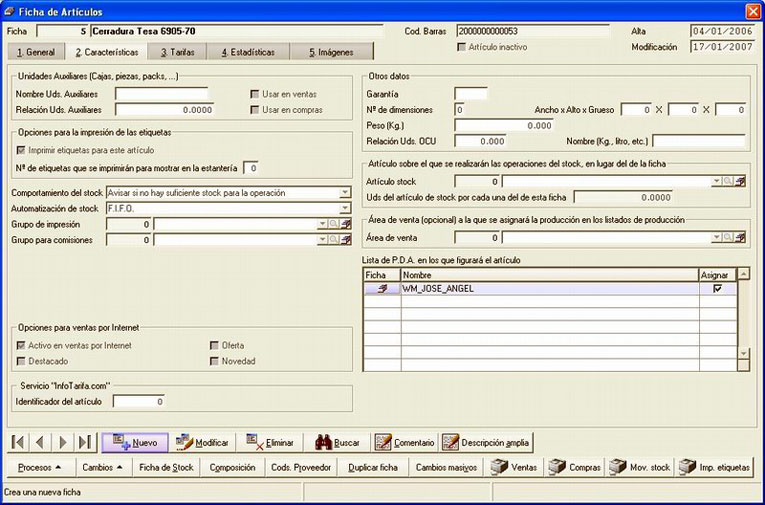Open card icon next to Grupo de impresión
The image size is (765, 505).
[x=345, y=224]
